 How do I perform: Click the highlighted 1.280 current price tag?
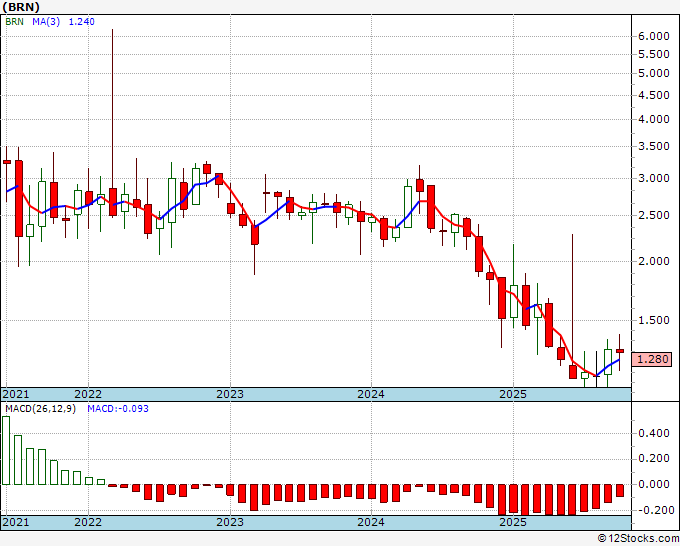click(x=652, y=359)
